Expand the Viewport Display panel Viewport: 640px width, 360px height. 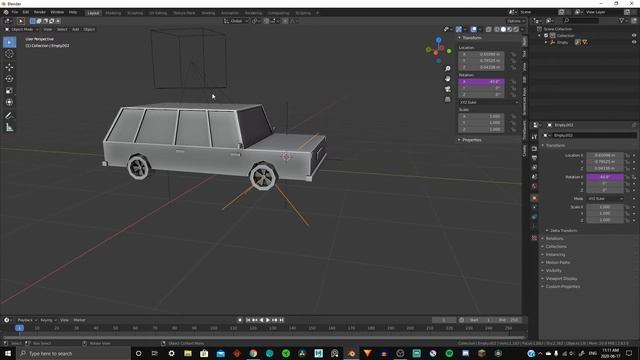561,279
